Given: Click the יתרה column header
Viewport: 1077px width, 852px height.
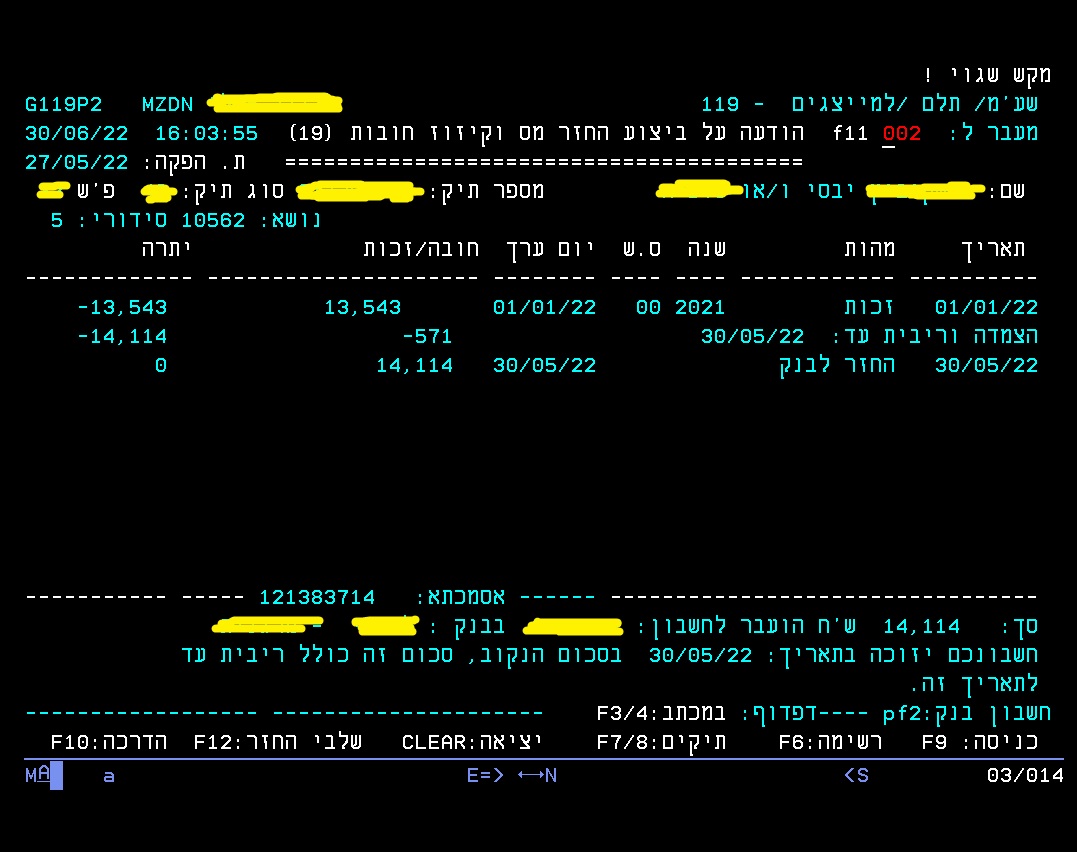Looking at the screenshot, I should tap(166, 248).
